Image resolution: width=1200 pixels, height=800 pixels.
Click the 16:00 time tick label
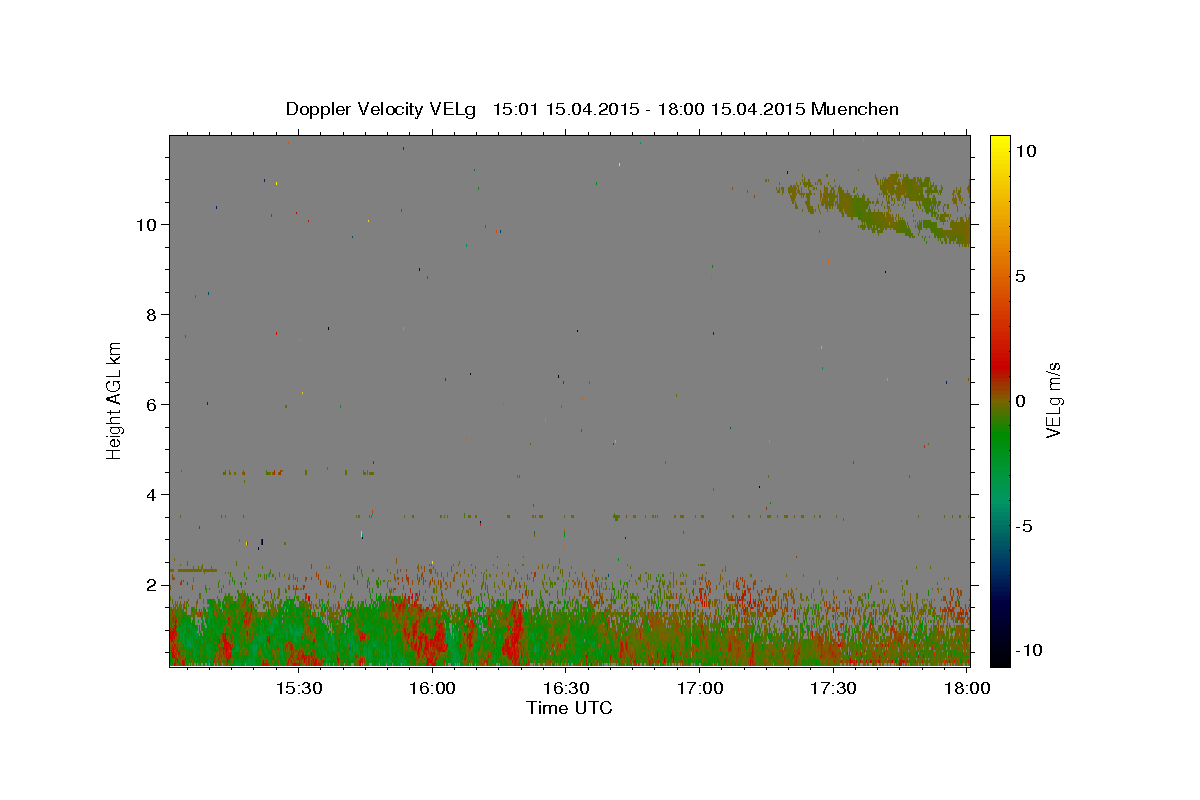point(432,688)
